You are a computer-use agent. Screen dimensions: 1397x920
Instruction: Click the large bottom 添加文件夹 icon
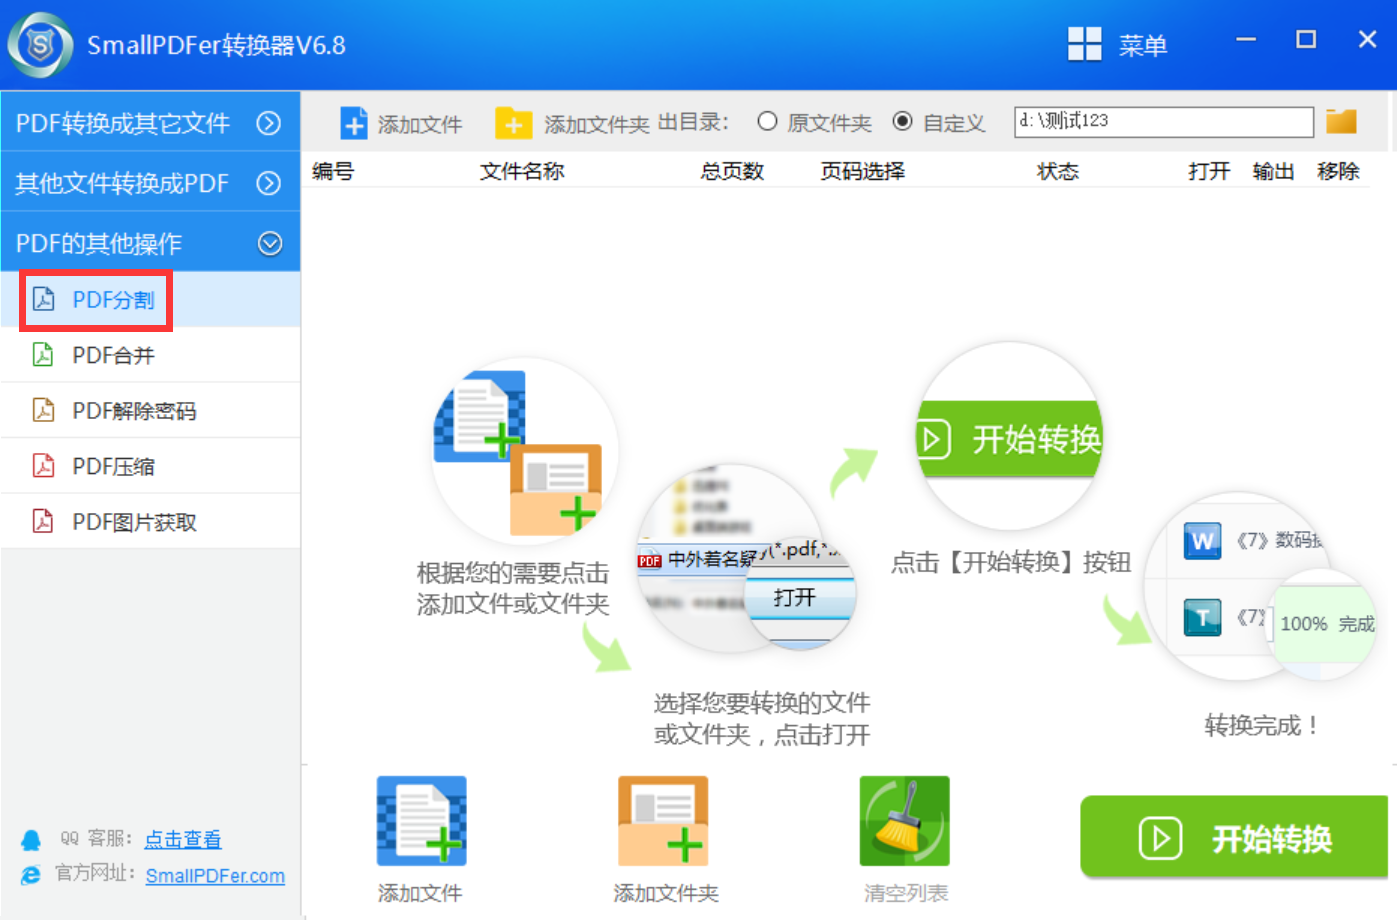pyautogui.click(x=663, y=821)
